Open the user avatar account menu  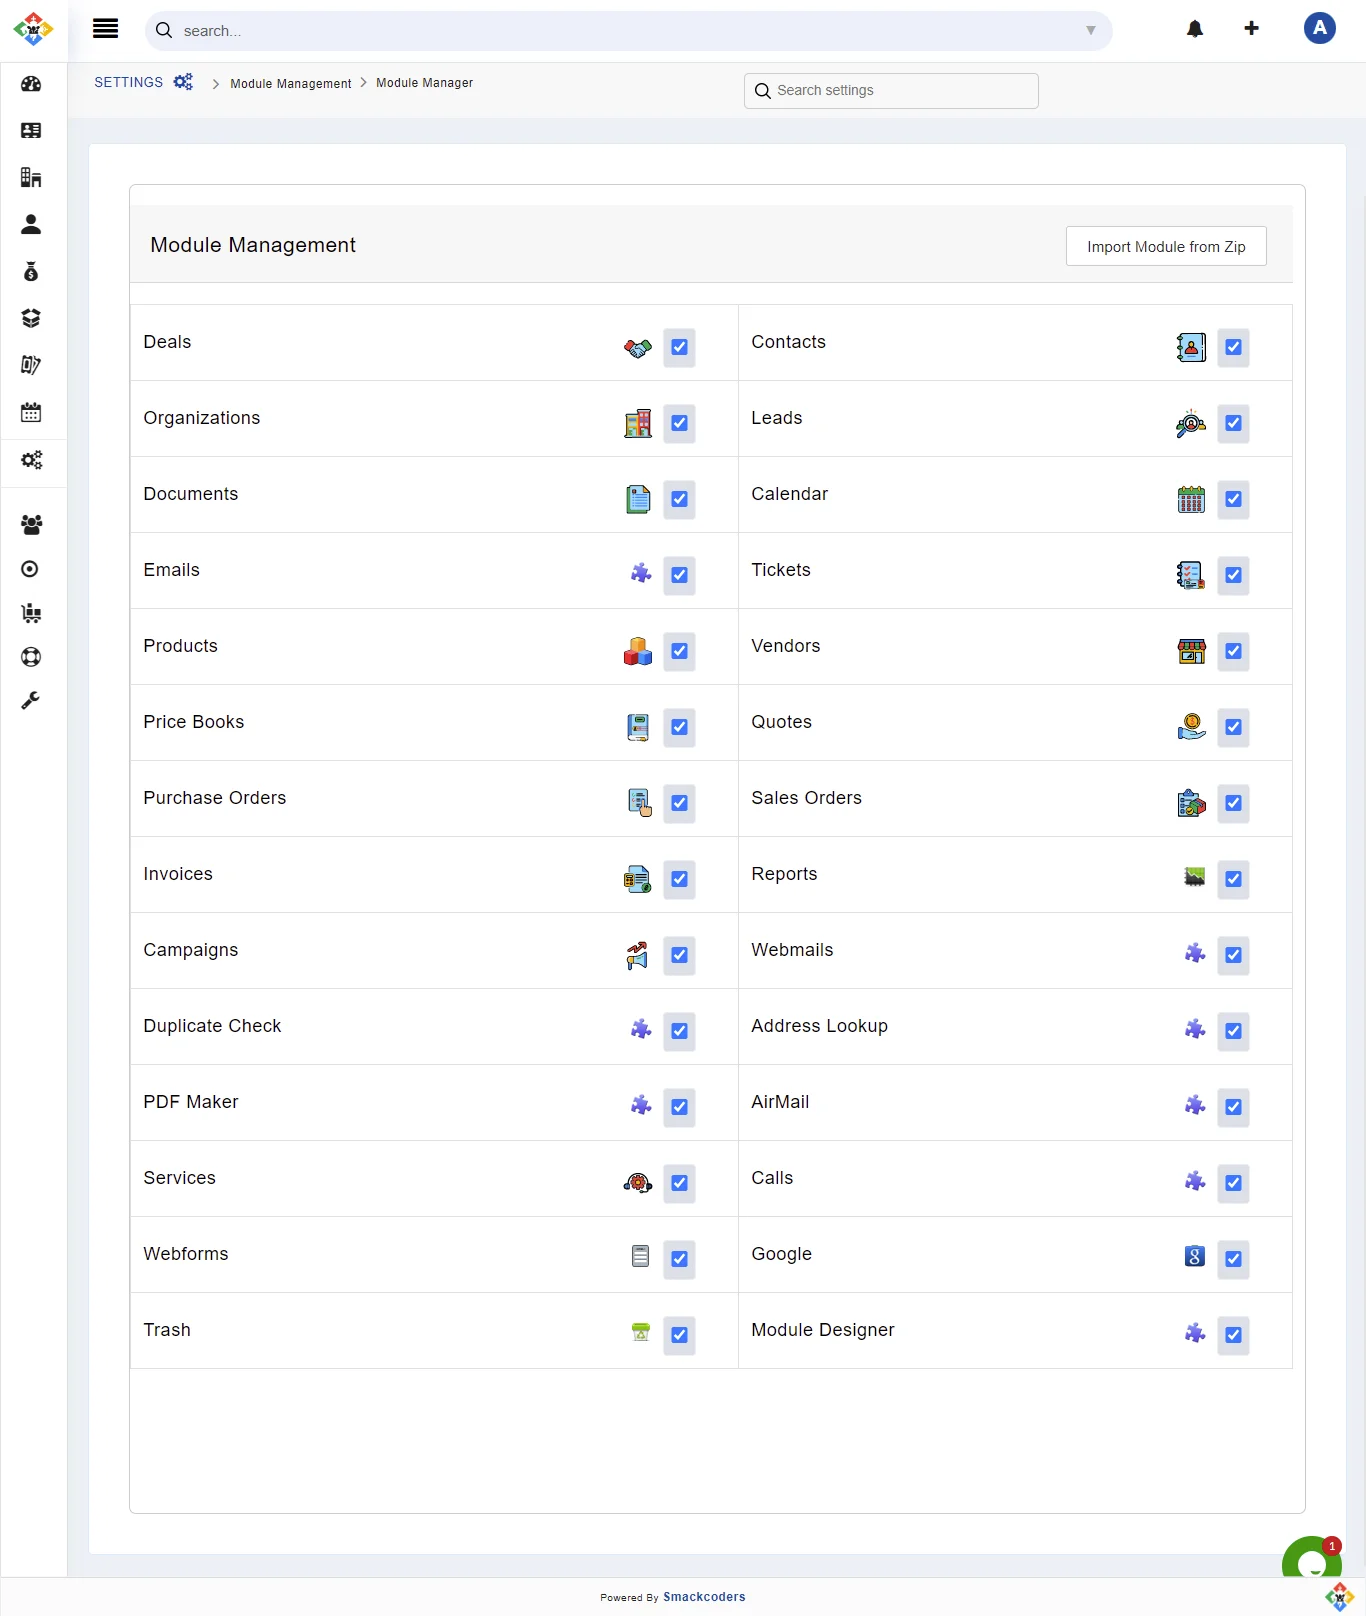[x=1319, y=28]
